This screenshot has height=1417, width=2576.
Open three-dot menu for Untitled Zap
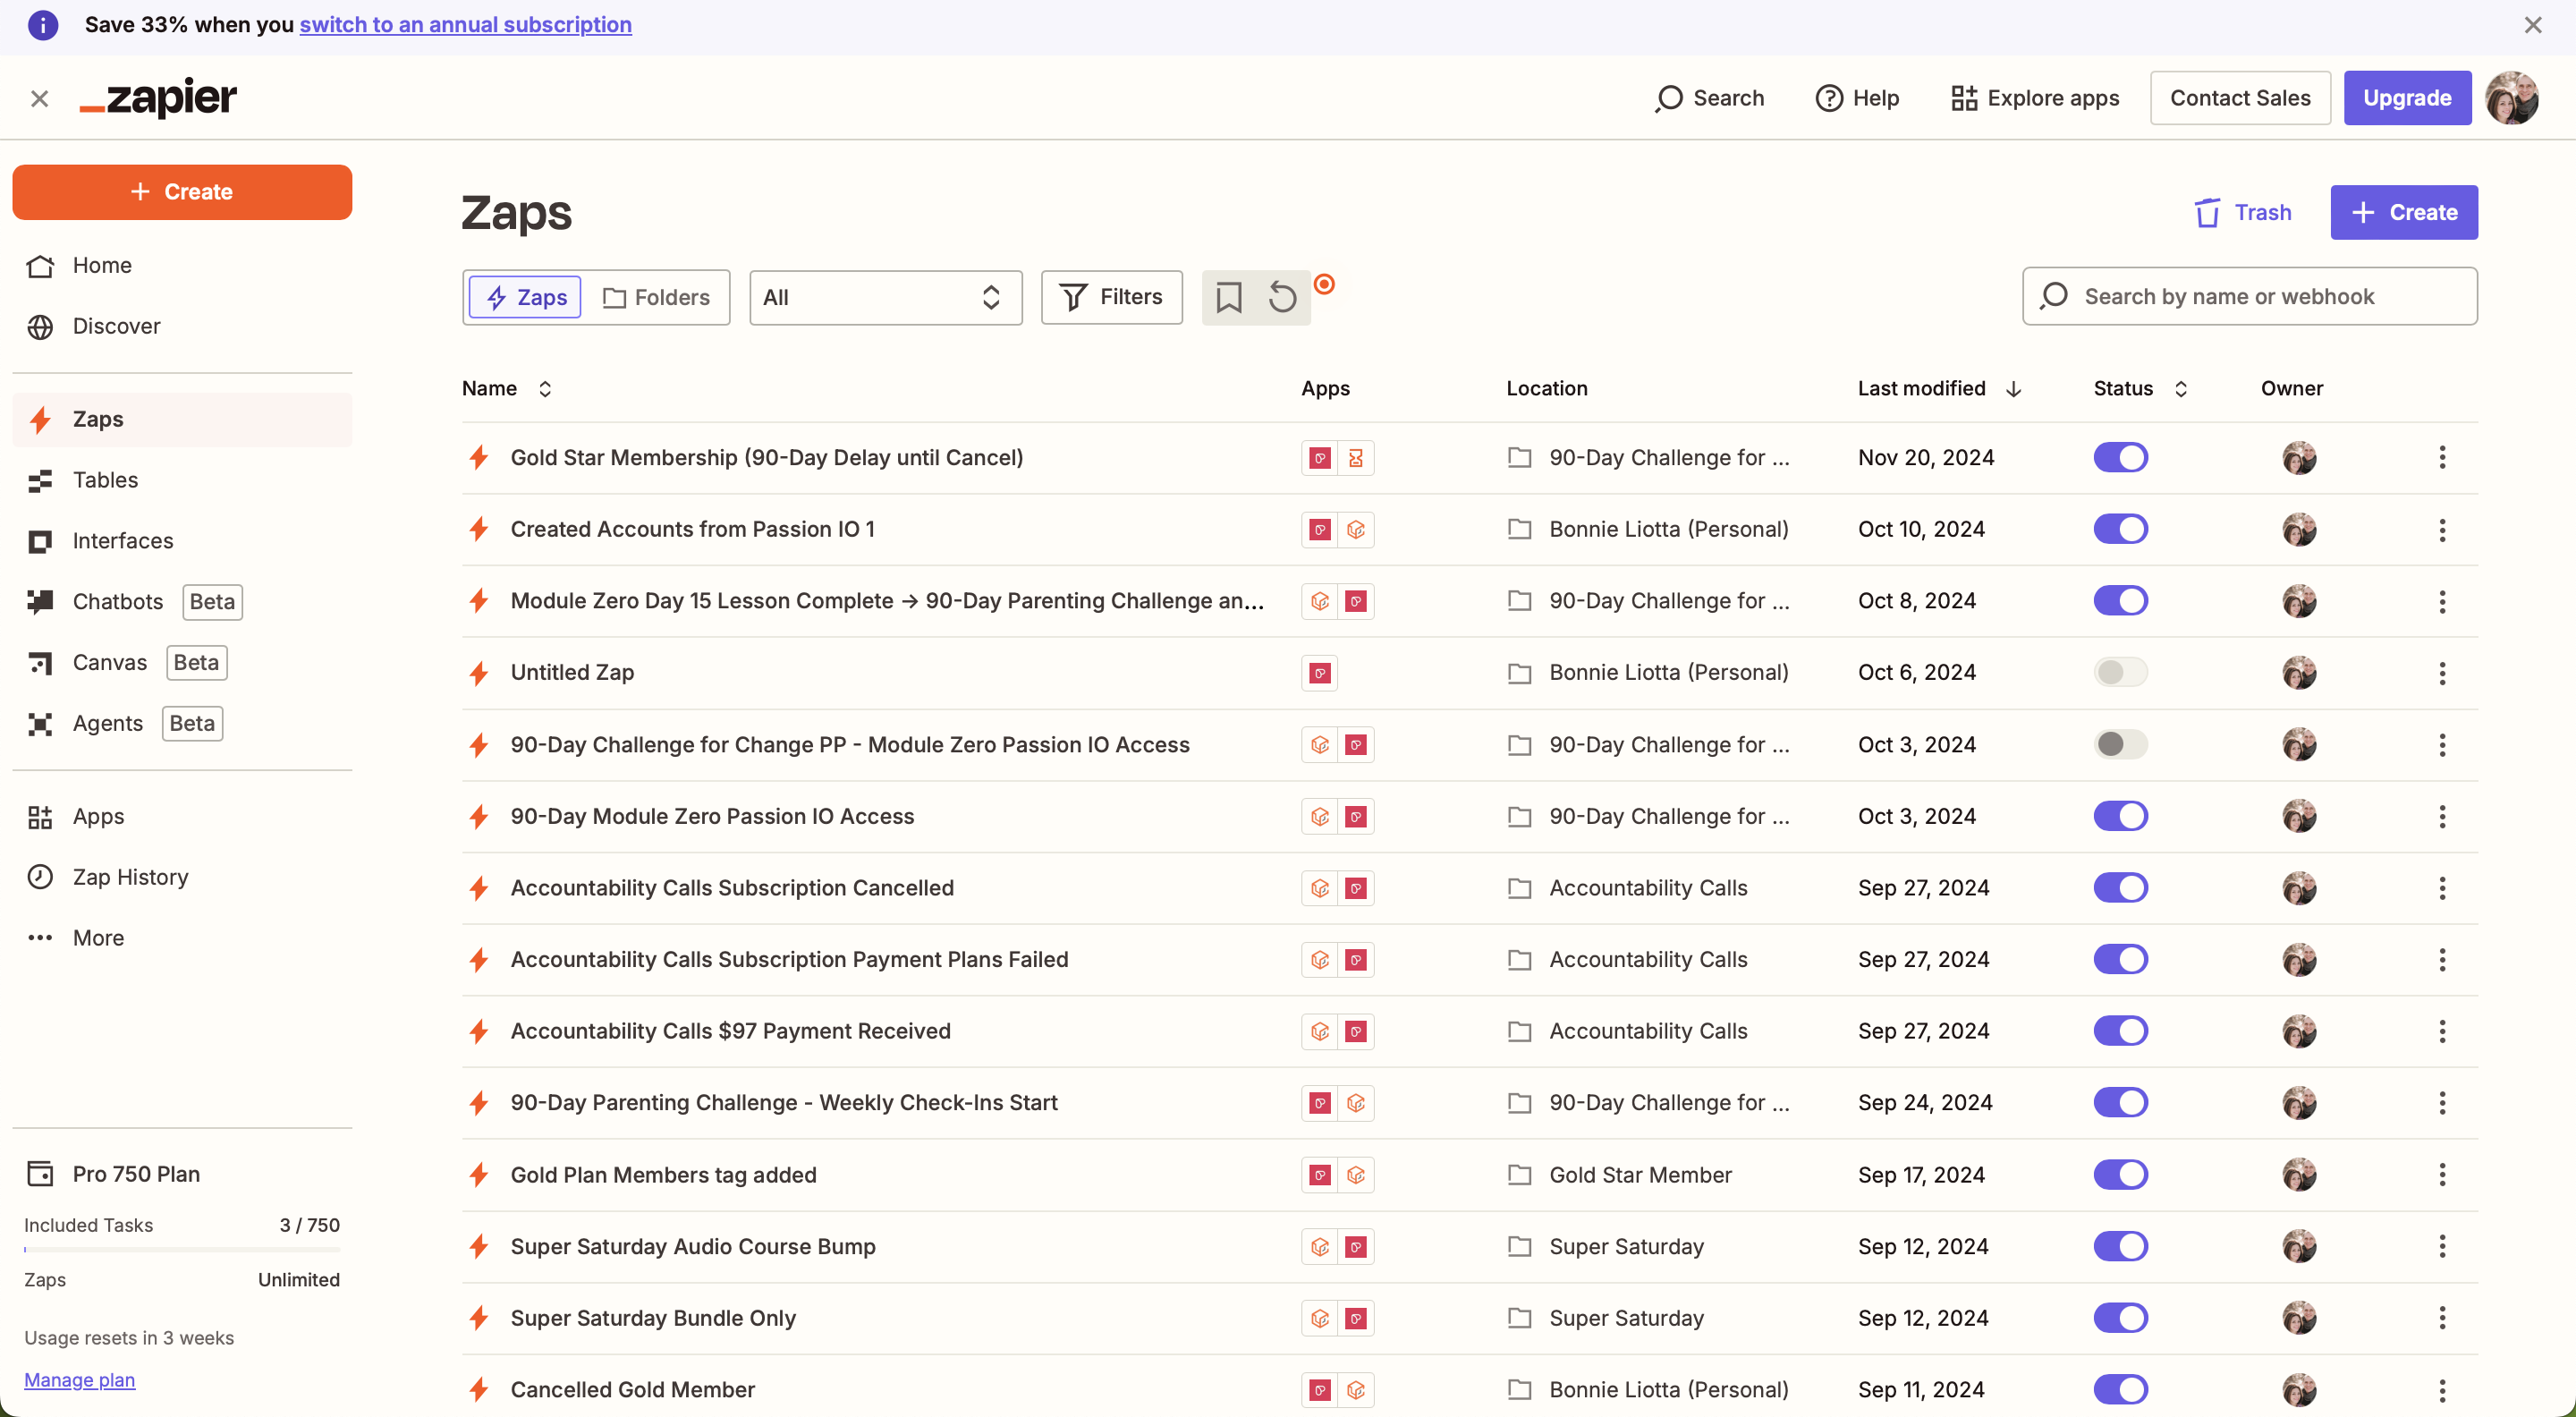[2441, 673]
